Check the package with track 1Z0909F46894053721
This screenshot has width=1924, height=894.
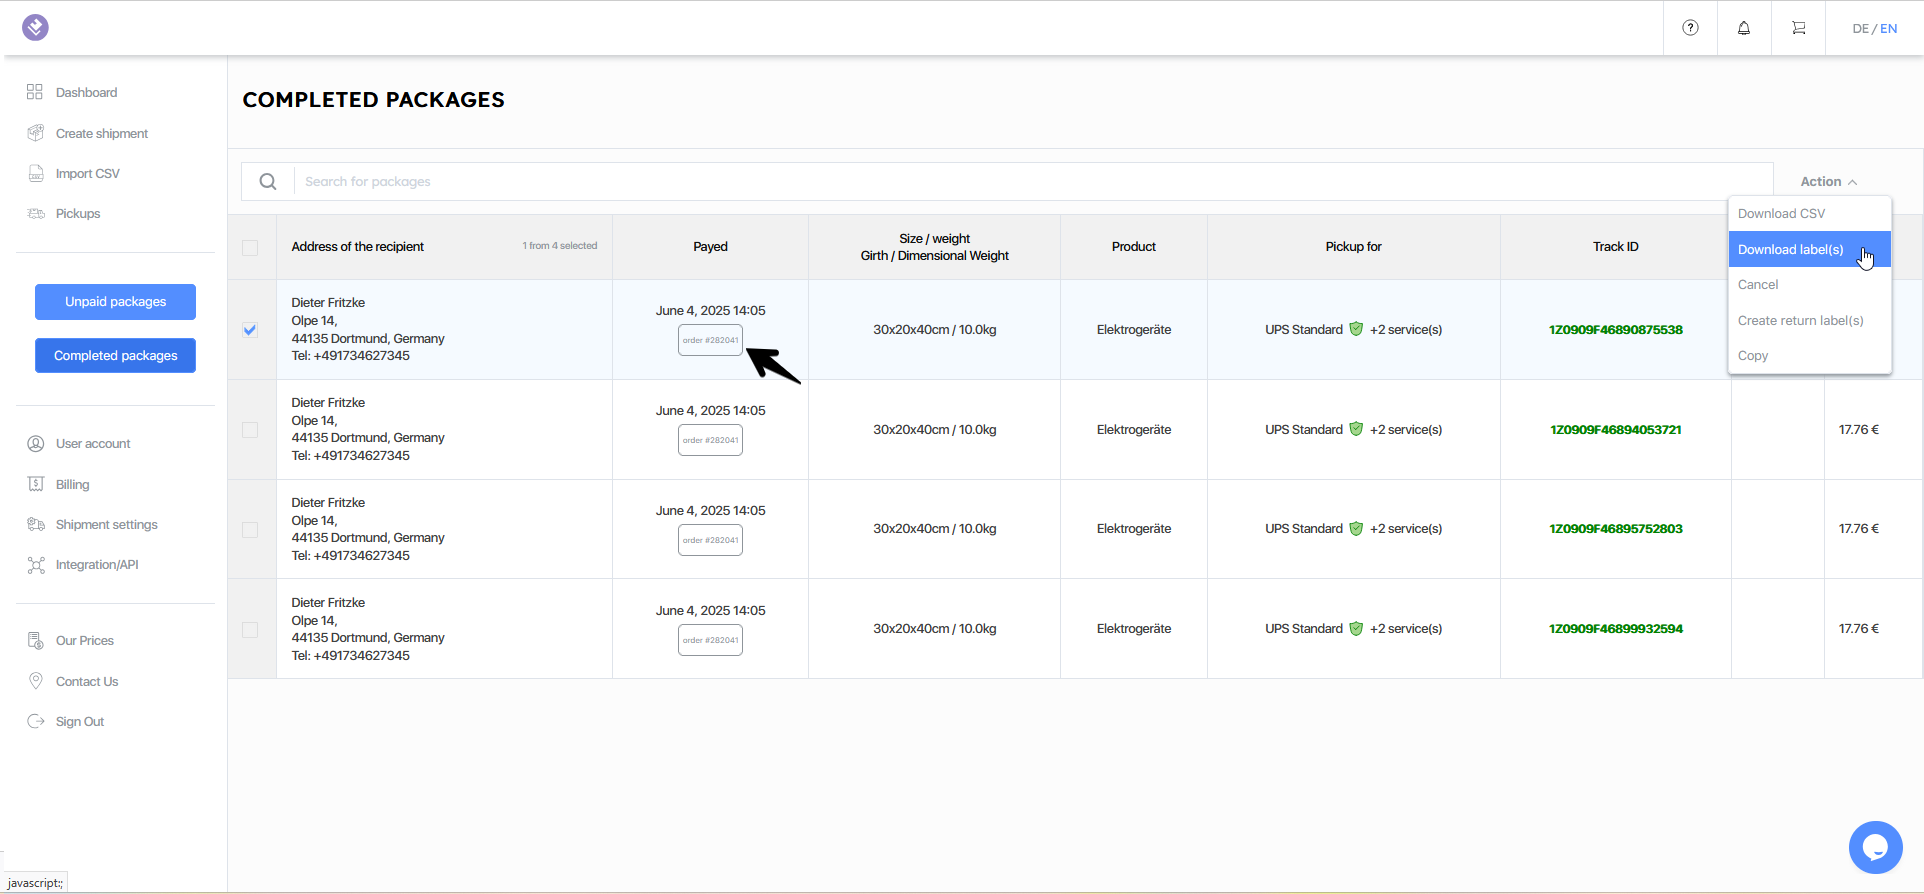[x=250, y=430]
